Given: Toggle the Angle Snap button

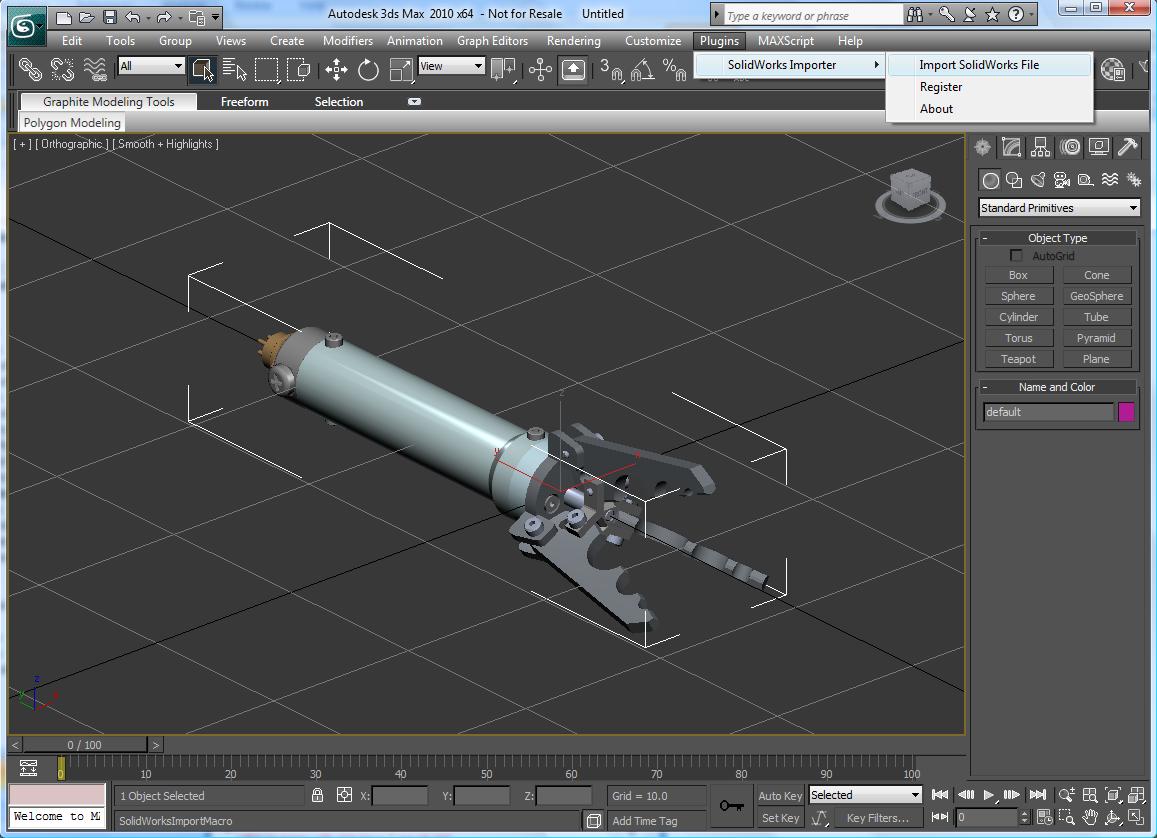Looking at the screenshot, I should pos(642,70).
